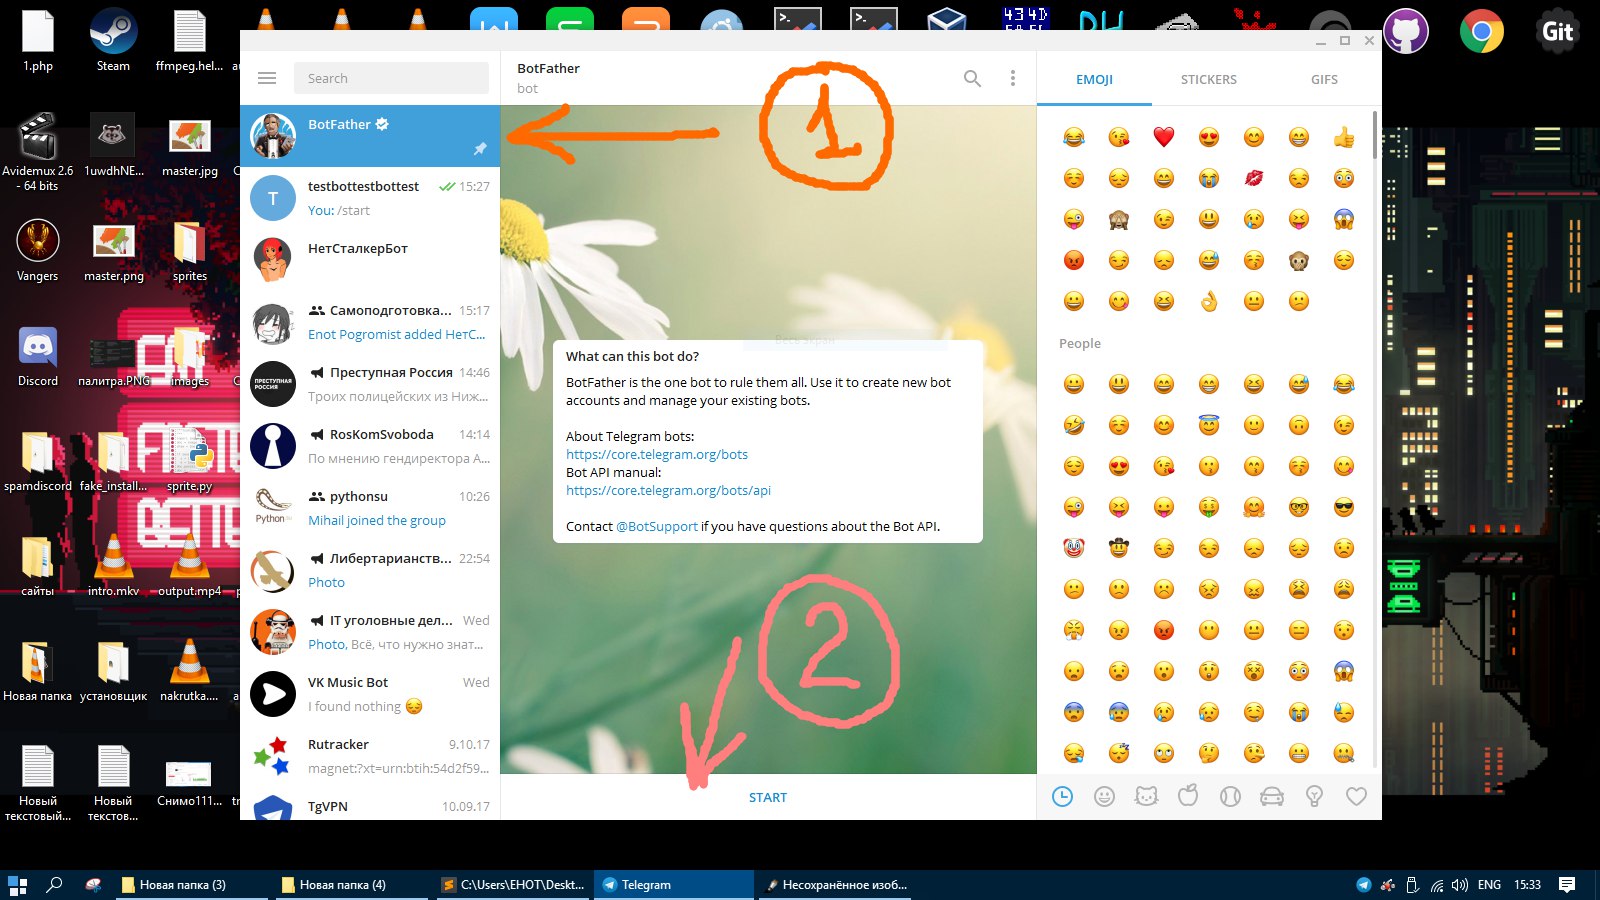Viewport: 1600px width, 900px height.
Task: Jump to Travel car emoji category
Action: [x=1272, y=796]
